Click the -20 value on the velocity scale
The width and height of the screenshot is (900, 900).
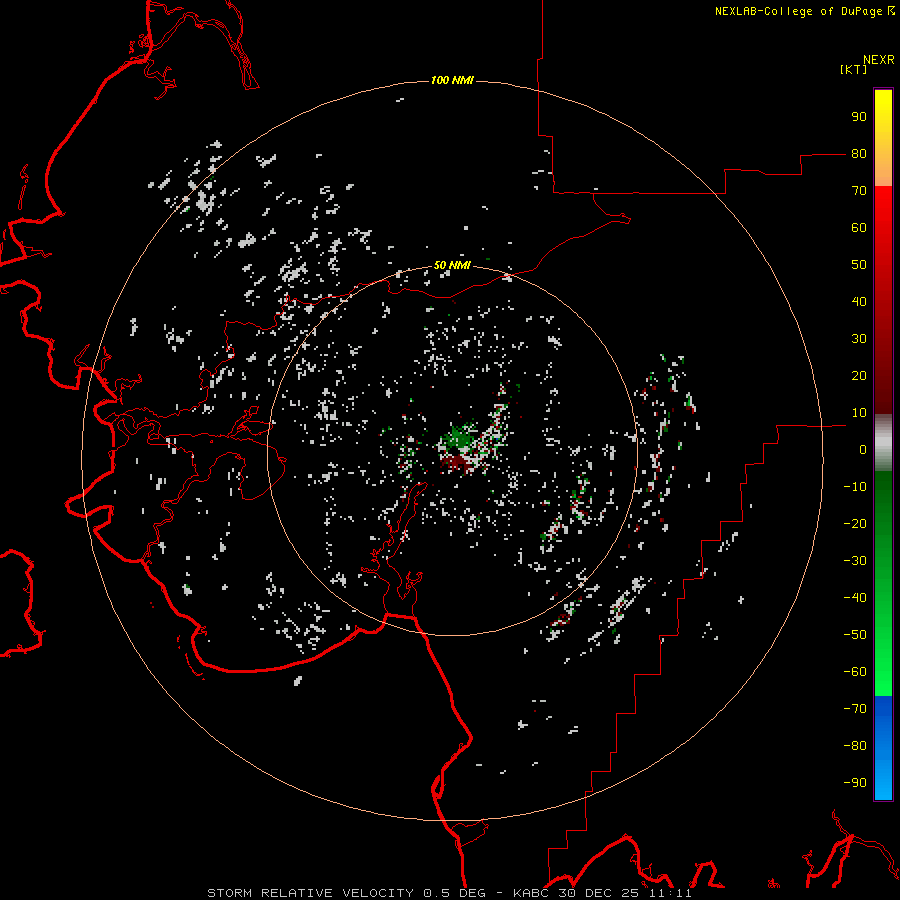click(x=855, y=523)
